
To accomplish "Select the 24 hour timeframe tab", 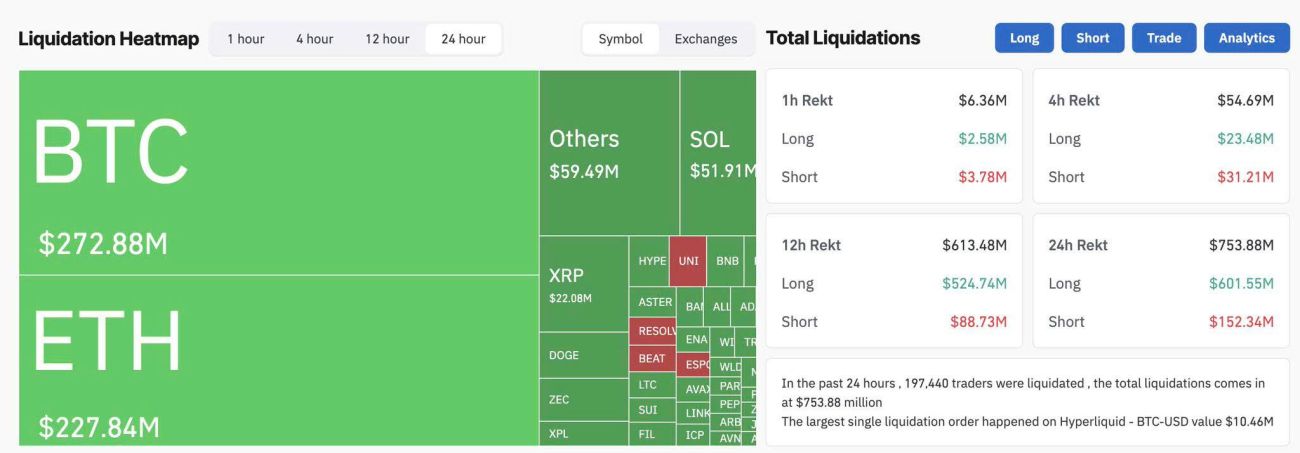I will (463, 39).
